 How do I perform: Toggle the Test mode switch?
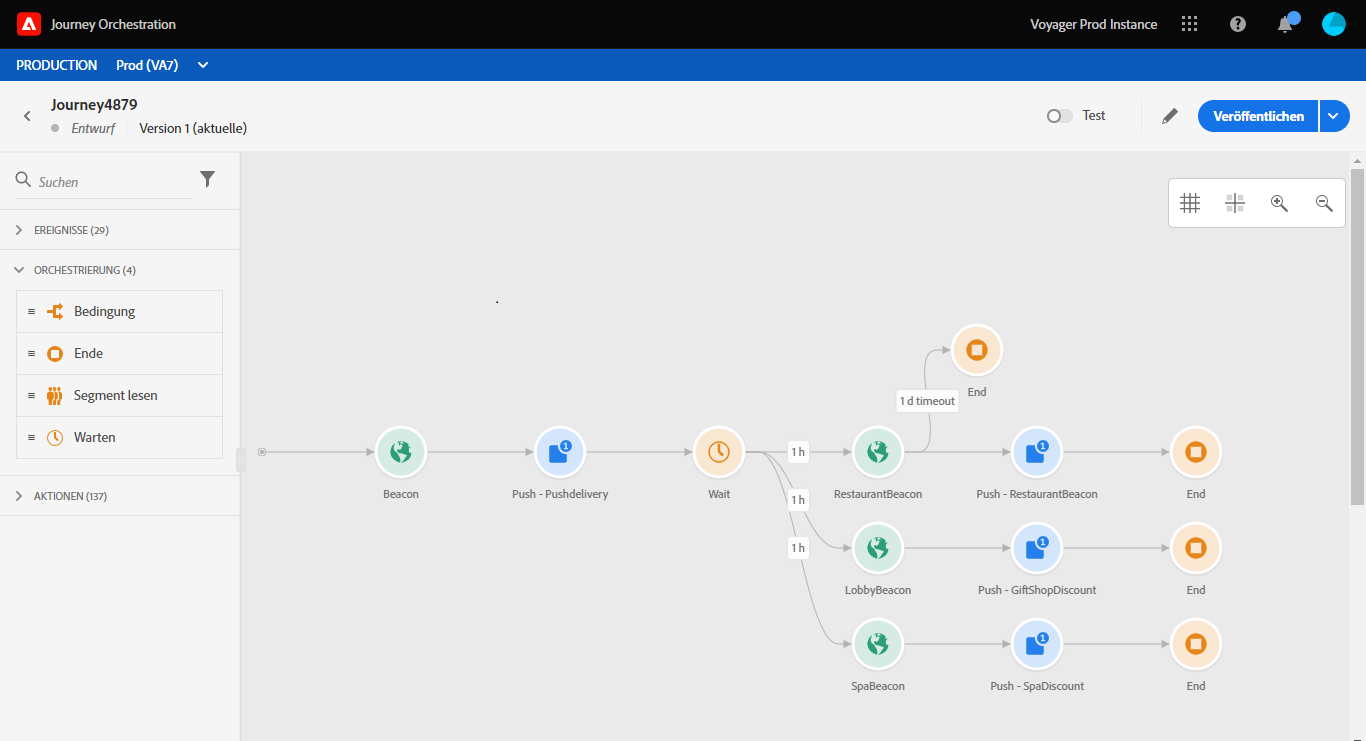point(1060,116)
